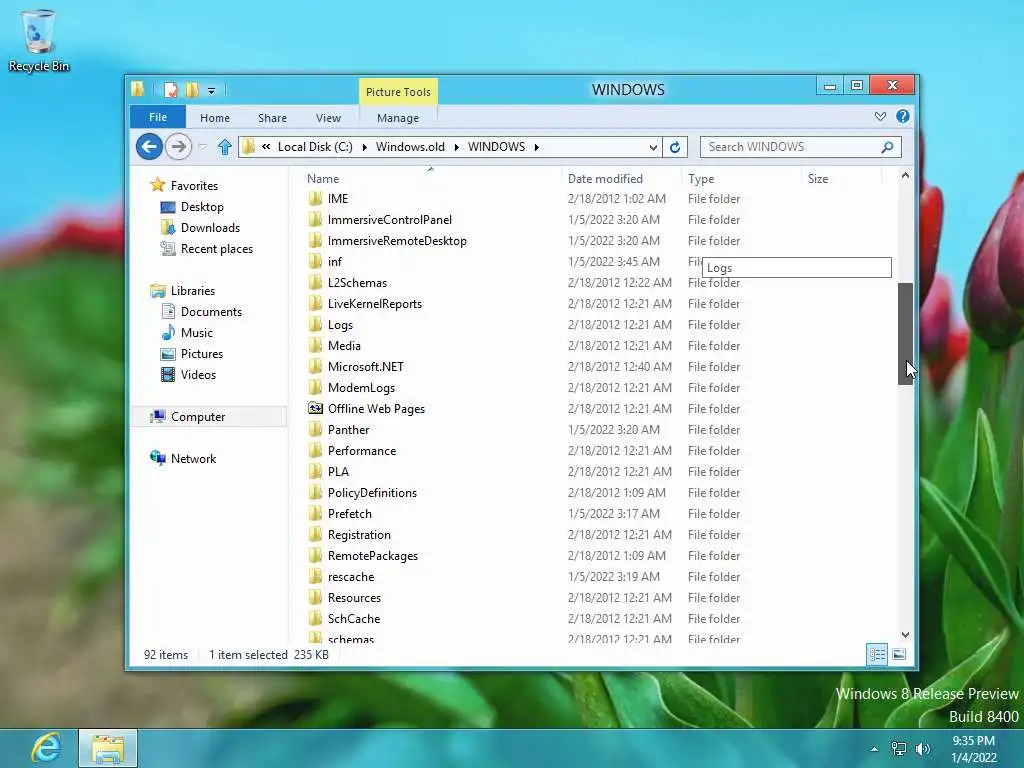Select the Logs folder icon
This screenshot has width=1024, height=768.
click(315, 325)
